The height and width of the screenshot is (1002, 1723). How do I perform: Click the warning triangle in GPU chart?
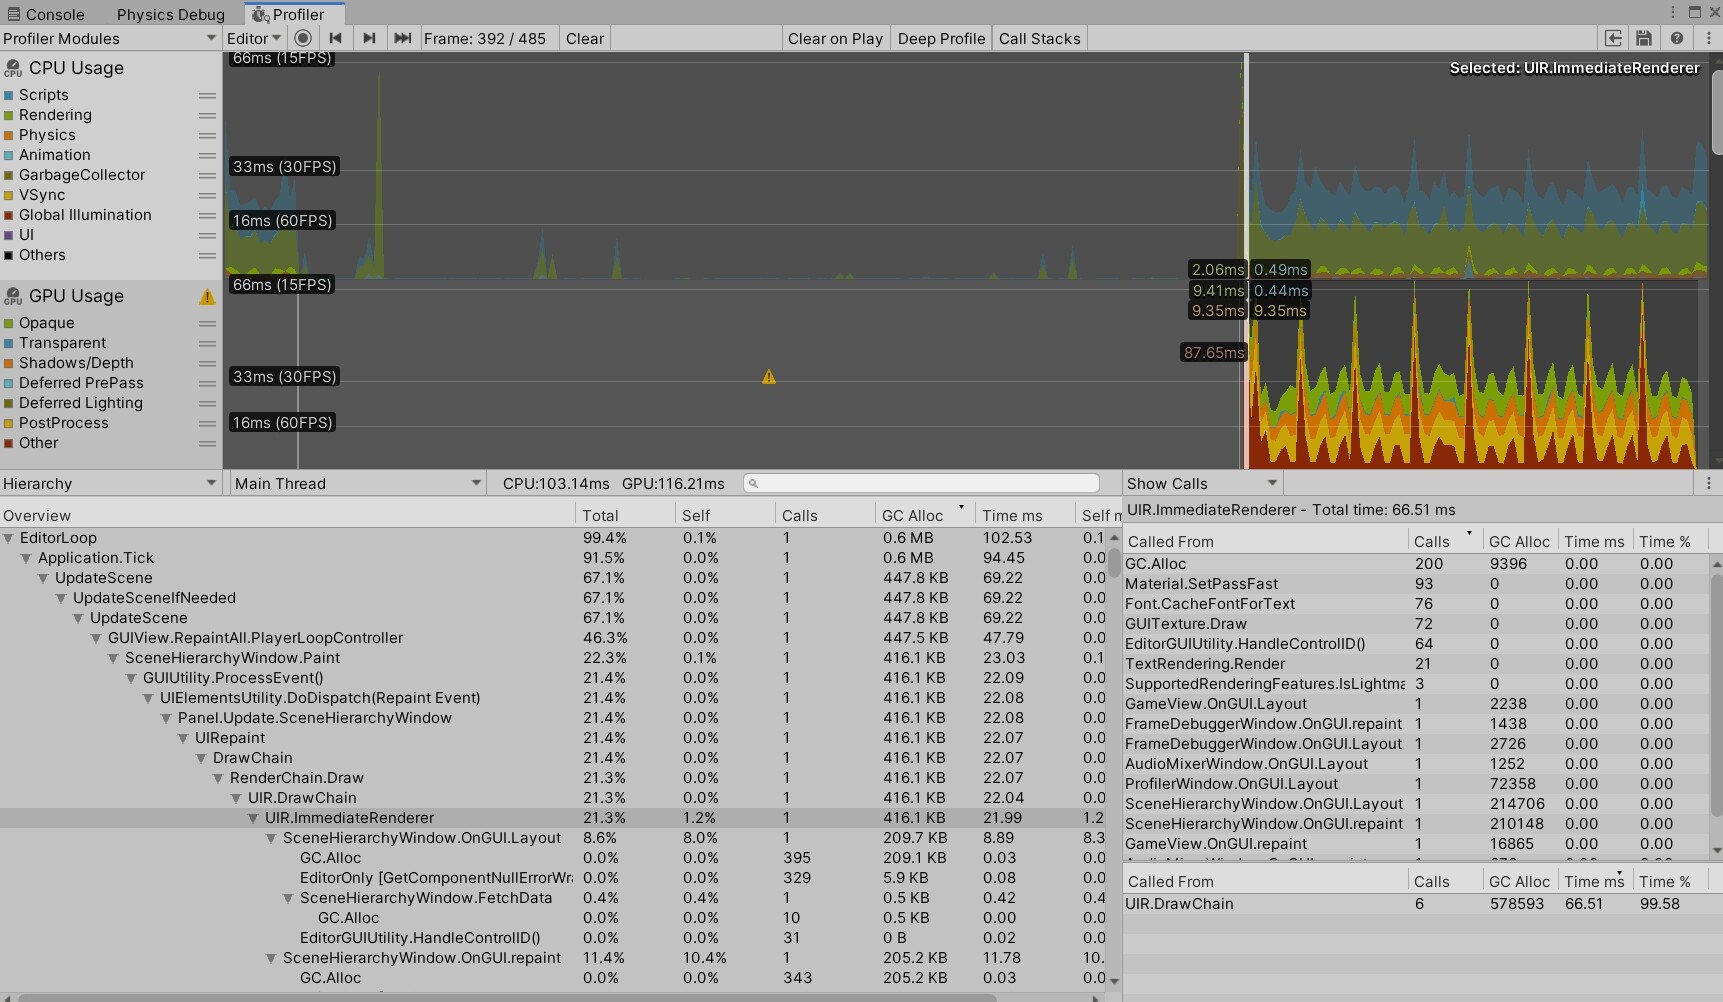click(x=768, y=377)
